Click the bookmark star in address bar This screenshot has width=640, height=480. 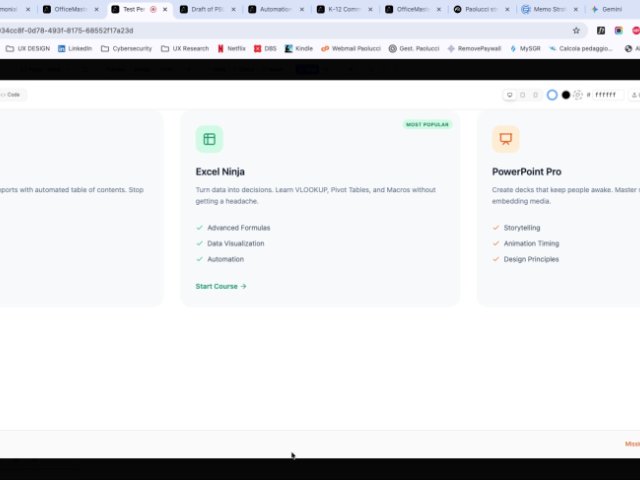click(x=576, y=30)
